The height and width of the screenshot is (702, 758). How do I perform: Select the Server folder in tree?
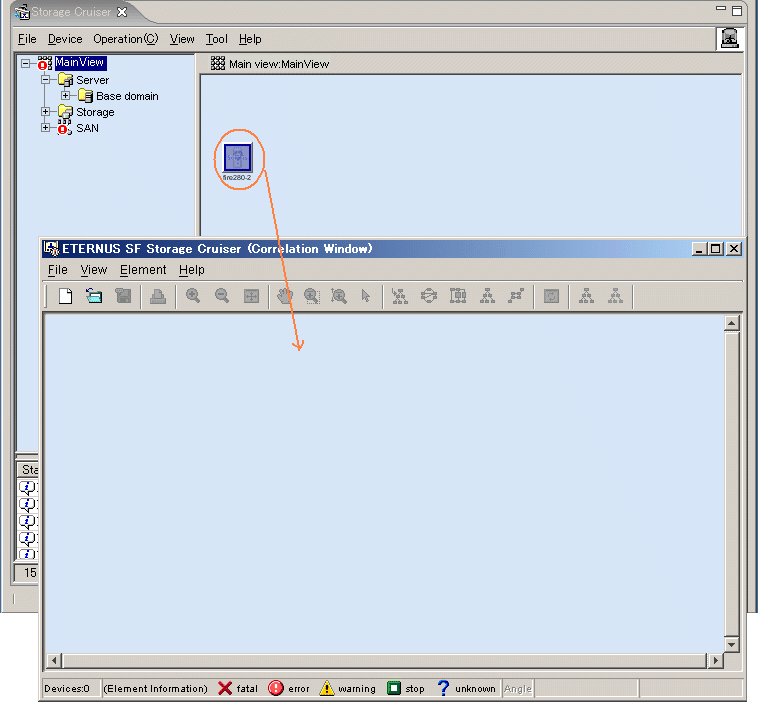92,80
